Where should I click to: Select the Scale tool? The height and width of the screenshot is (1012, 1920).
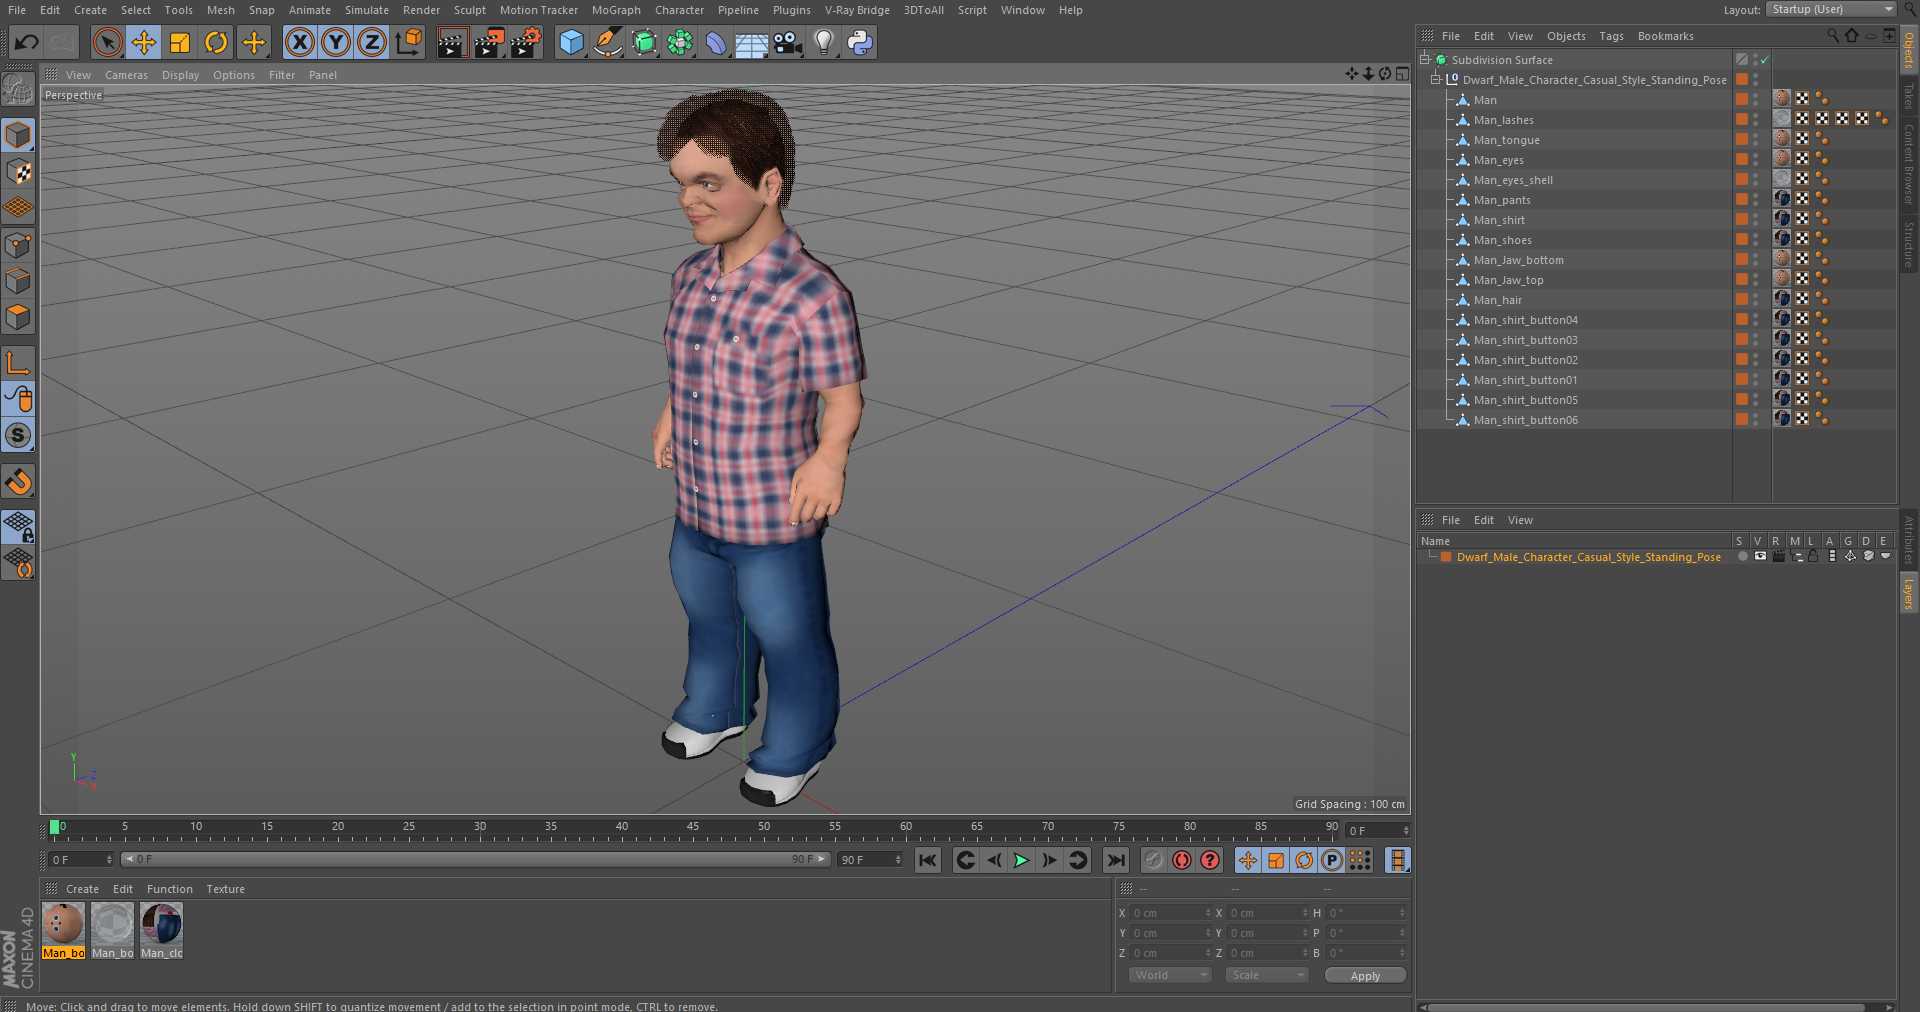click(180, 42)
